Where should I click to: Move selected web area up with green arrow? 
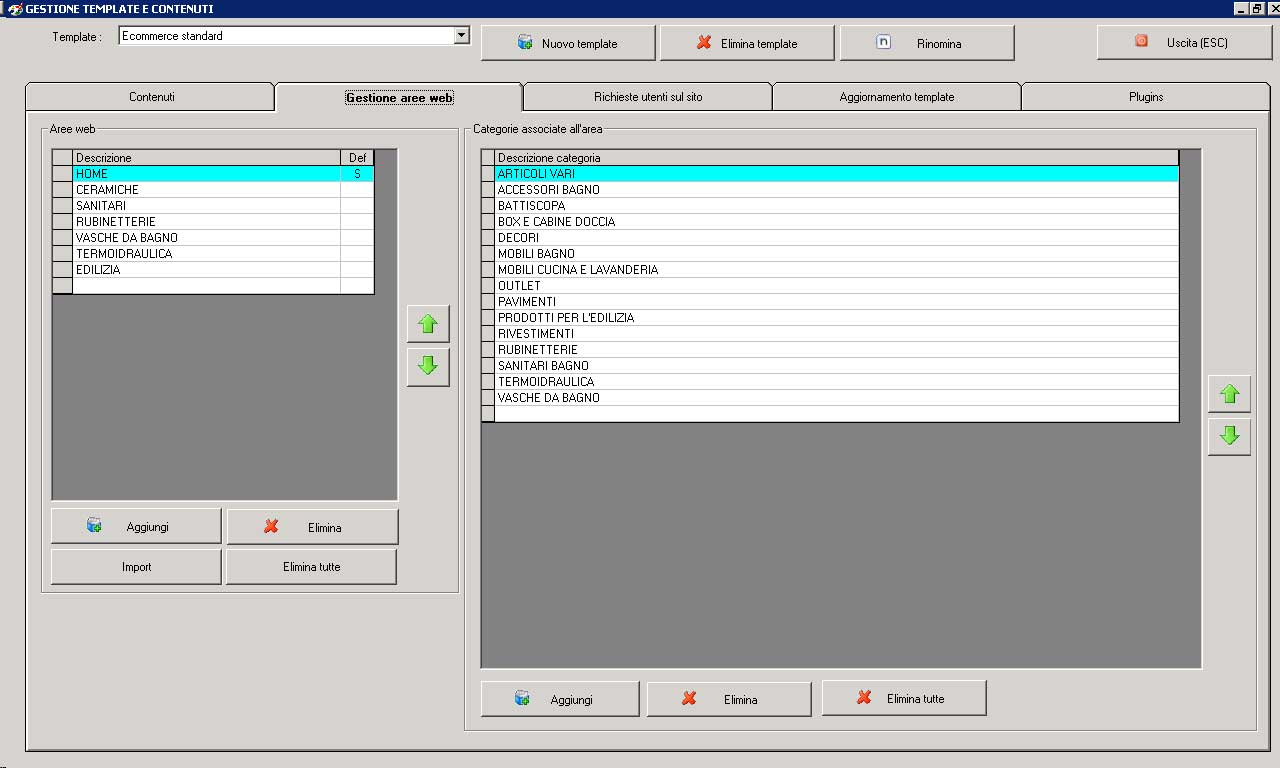coord(428,324)
